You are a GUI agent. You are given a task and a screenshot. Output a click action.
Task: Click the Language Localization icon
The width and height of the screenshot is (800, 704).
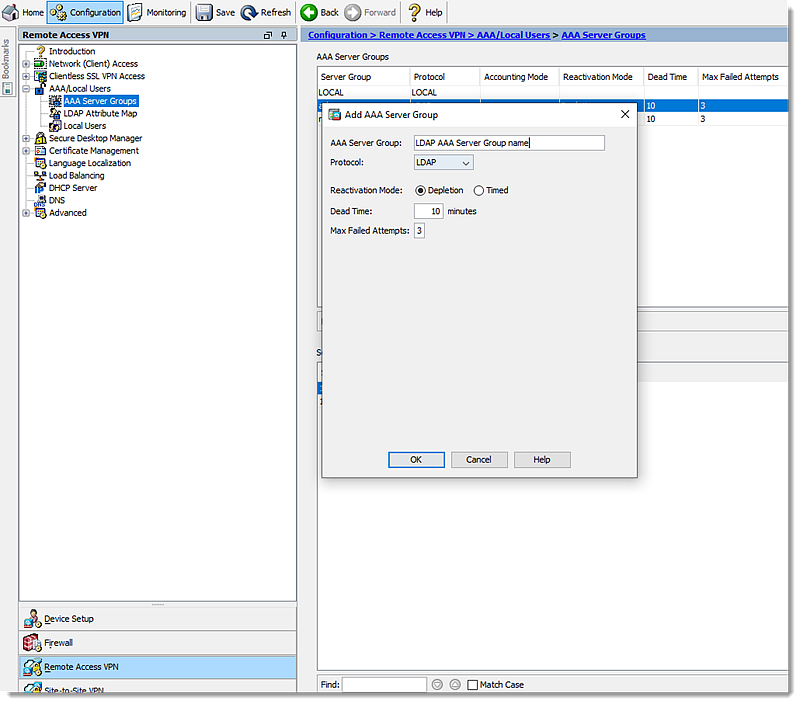pos(40,163)
